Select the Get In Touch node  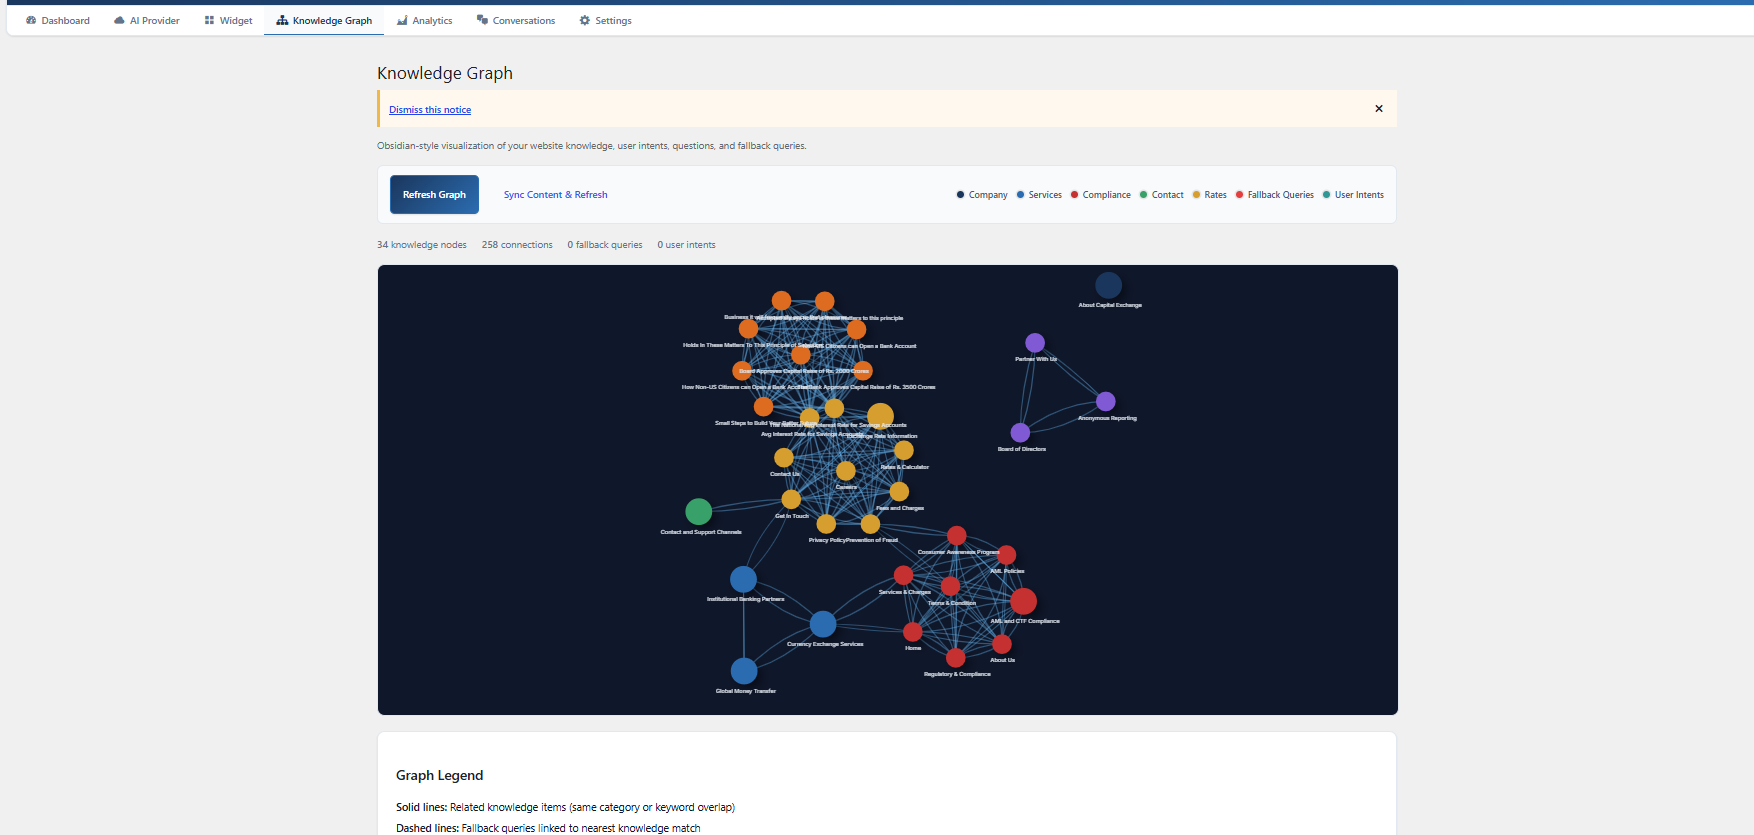pyautogui.click(x=791, y=499)
